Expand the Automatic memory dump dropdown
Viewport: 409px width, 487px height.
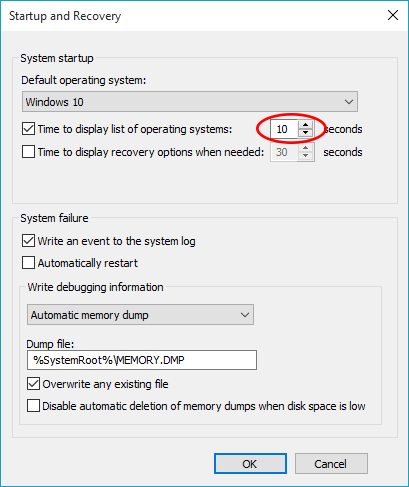[x=140, y=315]
